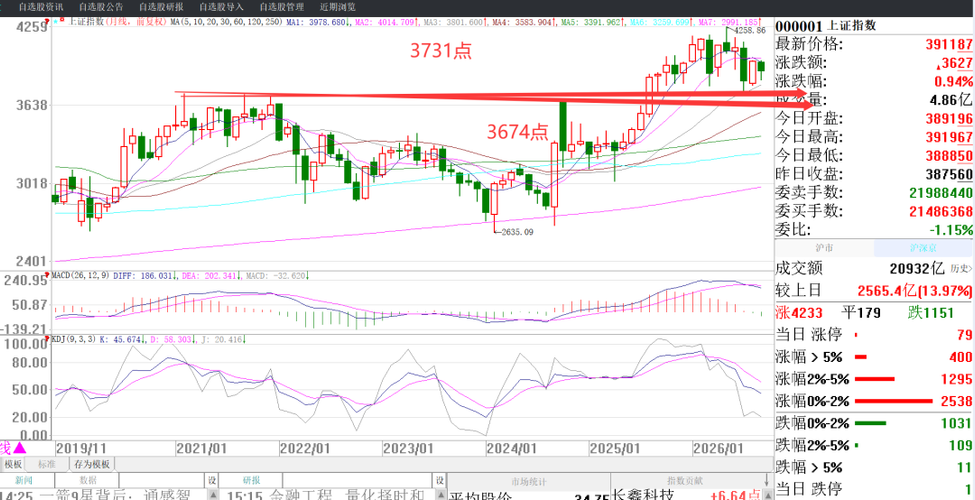The width and height of the screenshot is (975, 500).
Task: Click the MA(5,10,20,30,60,120,250) indicator label
Action: point(227,22)
